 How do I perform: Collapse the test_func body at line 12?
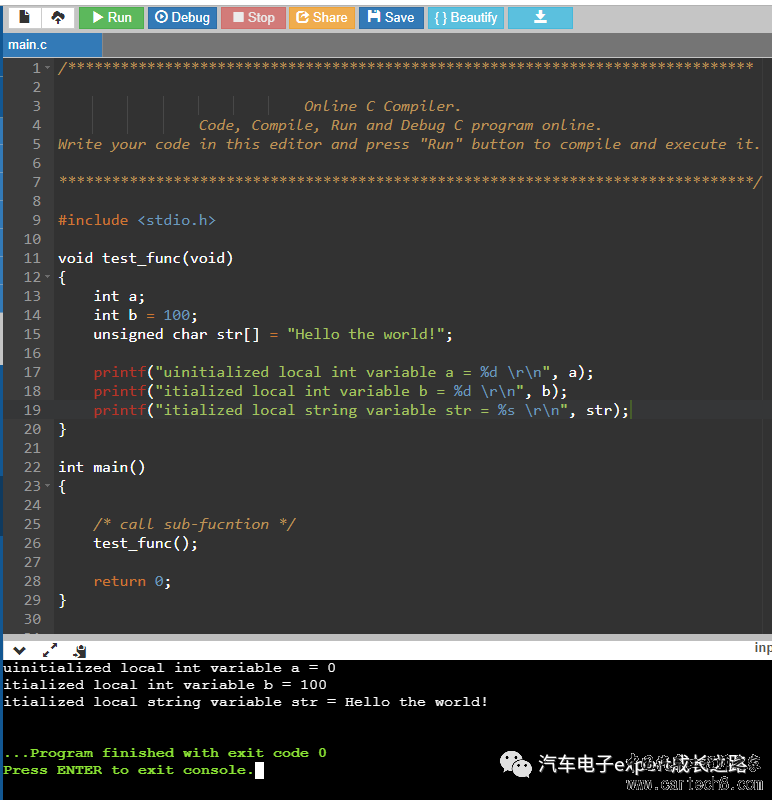point(47,277)
